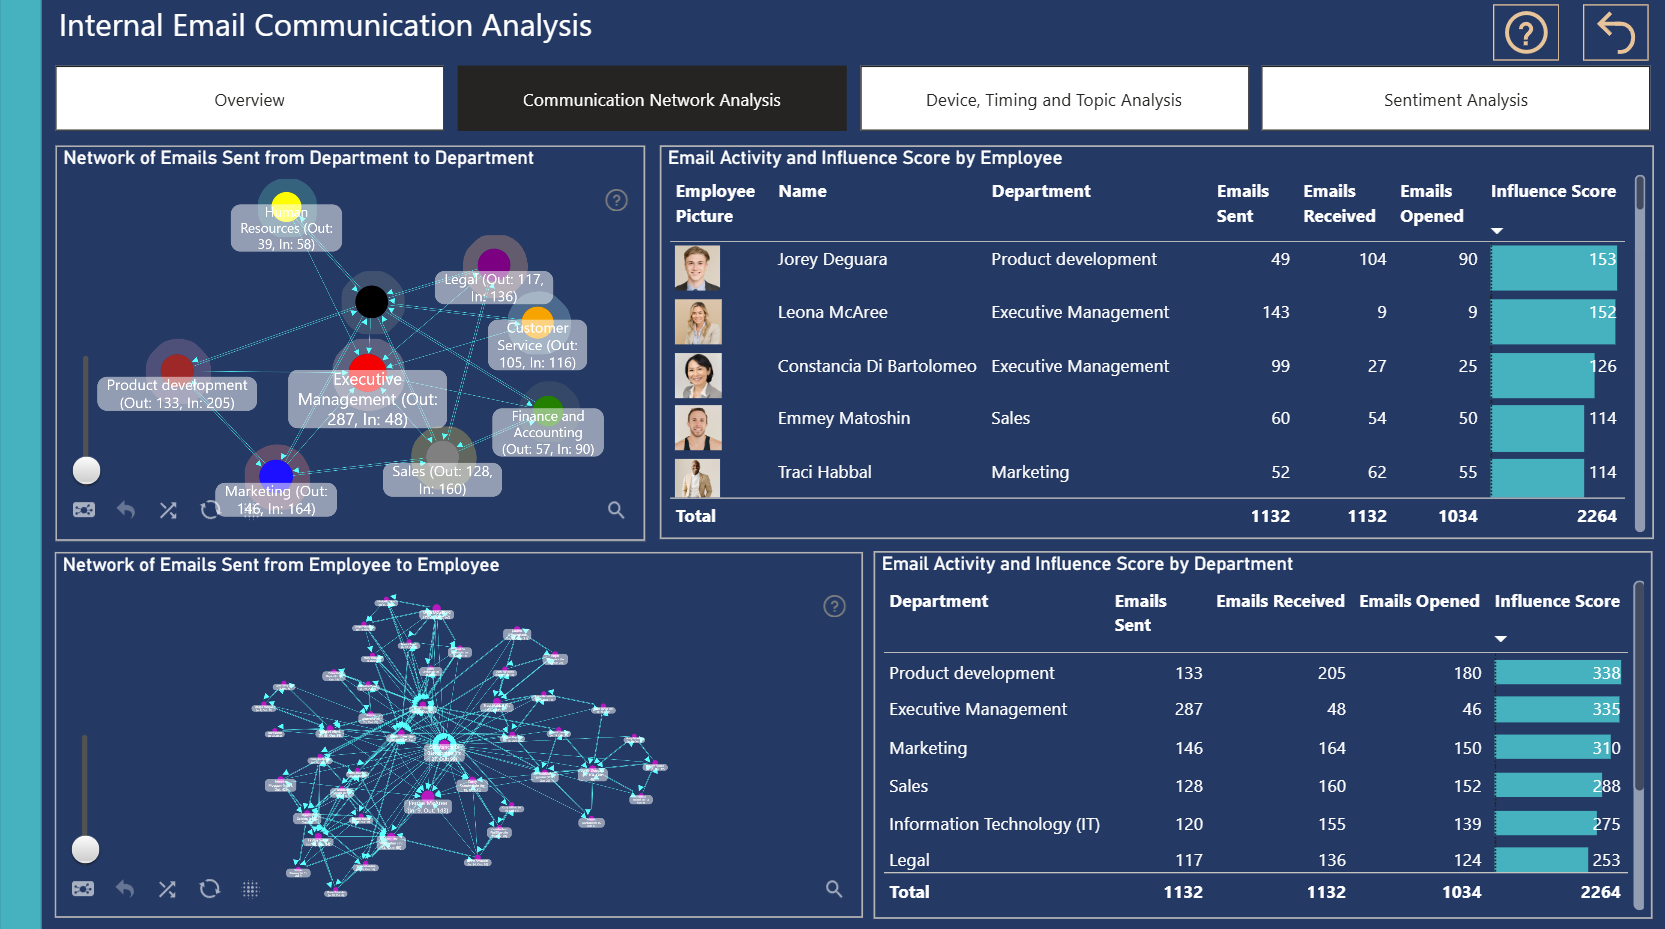Open the help question mark button at top
The height and width of the screenshot is (929, 1665).
pos(1525,33)
